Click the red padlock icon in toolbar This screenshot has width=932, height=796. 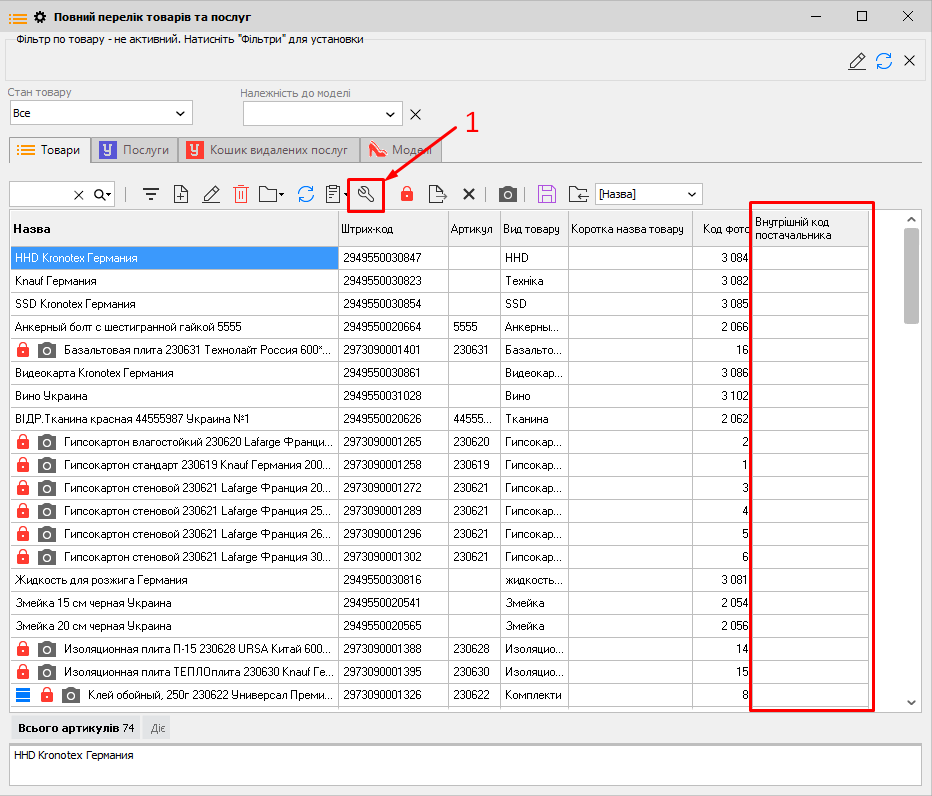point(407,194)
